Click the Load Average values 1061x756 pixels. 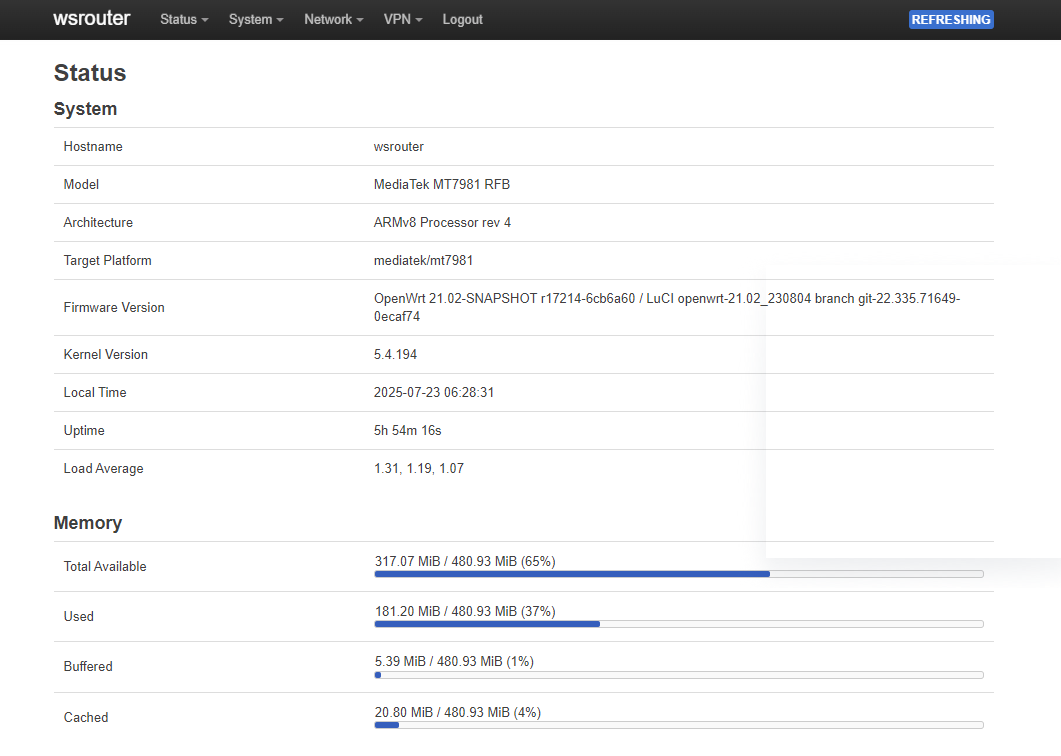point(419,469)
